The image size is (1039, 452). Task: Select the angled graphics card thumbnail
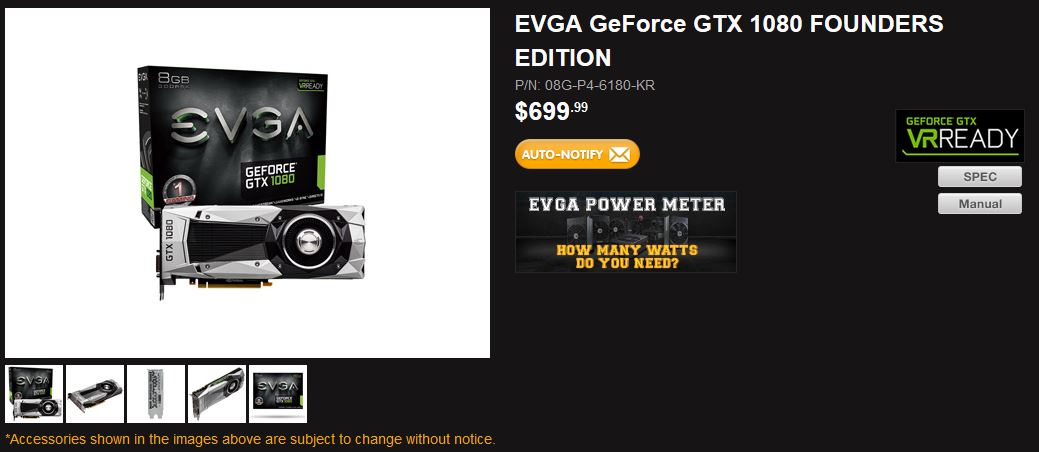(x=95, y=394)
